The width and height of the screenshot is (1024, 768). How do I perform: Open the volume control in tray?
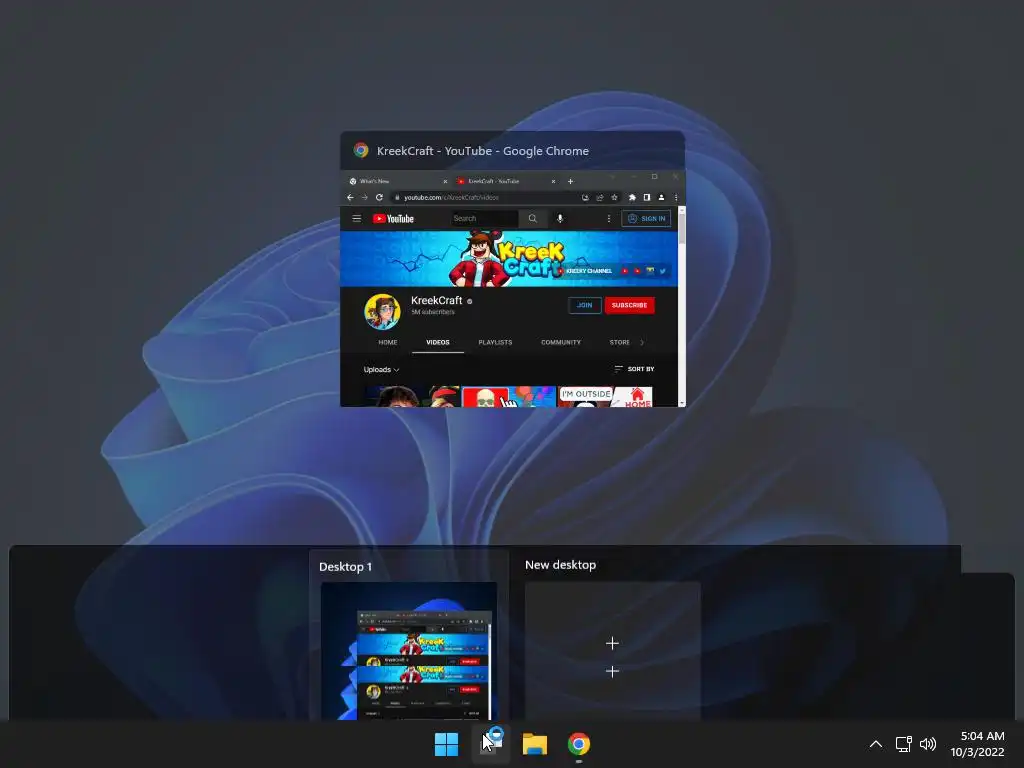927,744
